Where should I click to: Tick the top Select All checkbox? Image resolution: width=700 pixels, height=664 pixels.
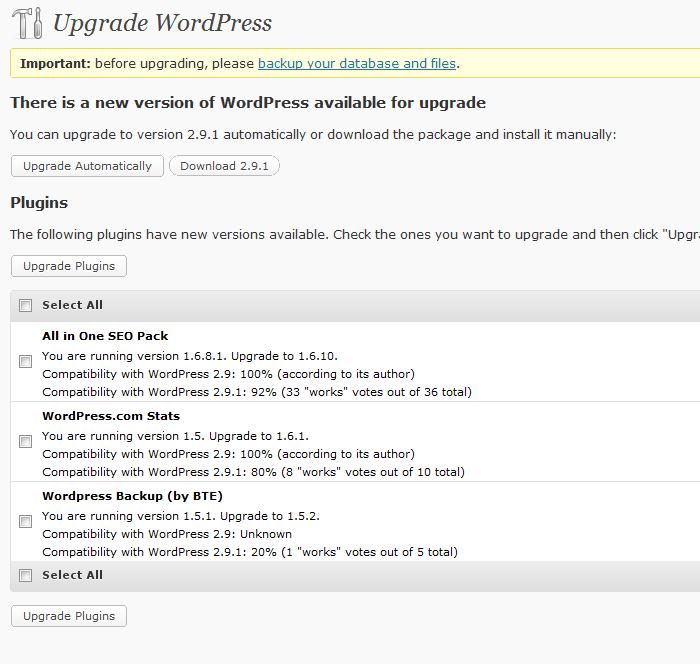pos(25,305)
